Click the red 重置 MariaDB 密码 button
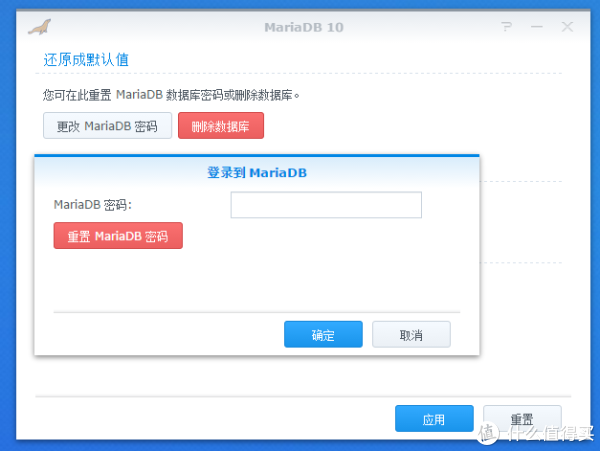Screen dimensions: 600x451 coord(118,236)
